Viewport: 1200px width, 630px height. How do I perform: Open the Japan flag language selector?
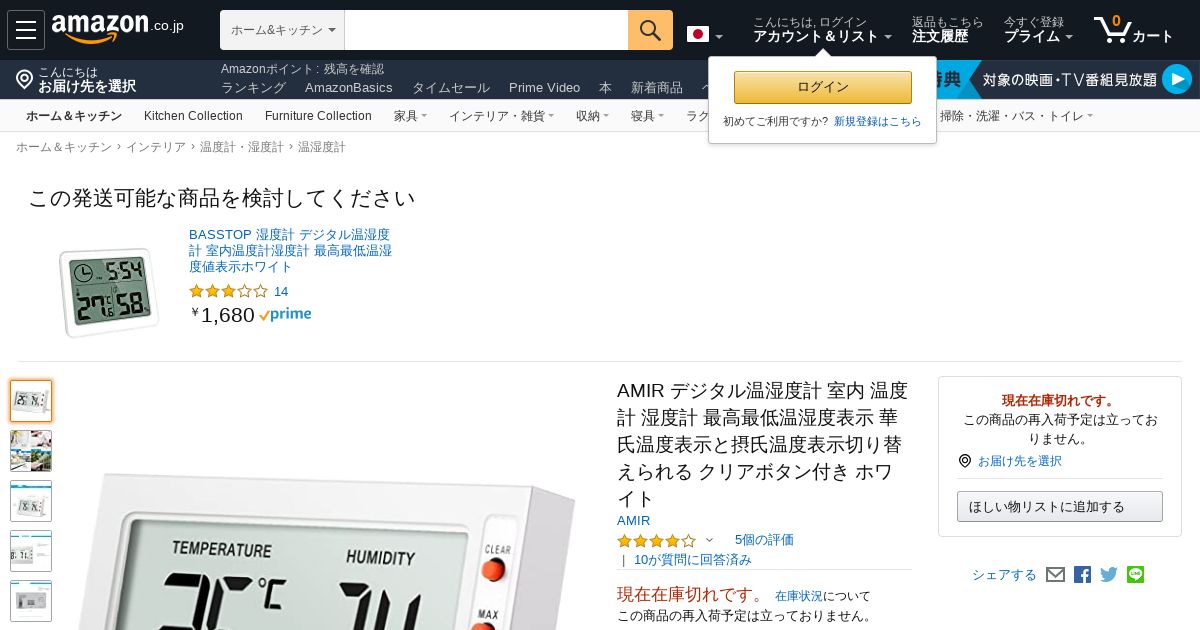click(x=705, y=35)
